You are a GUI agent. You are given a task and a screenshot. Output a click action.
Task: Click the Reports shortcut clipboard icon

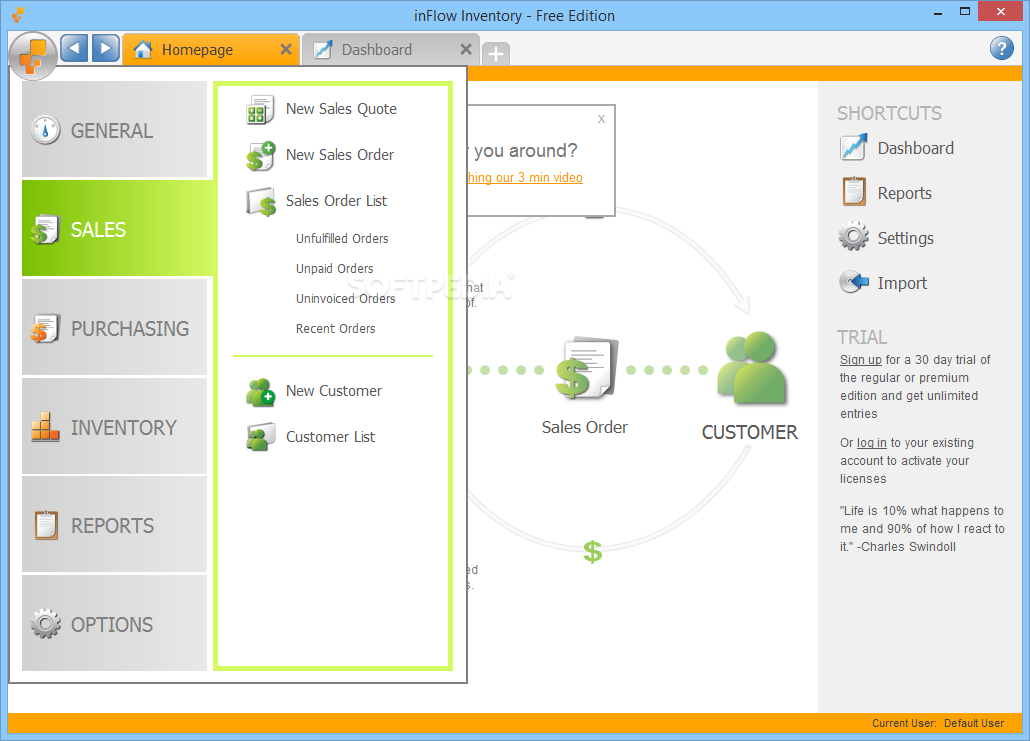pos(854,192)
